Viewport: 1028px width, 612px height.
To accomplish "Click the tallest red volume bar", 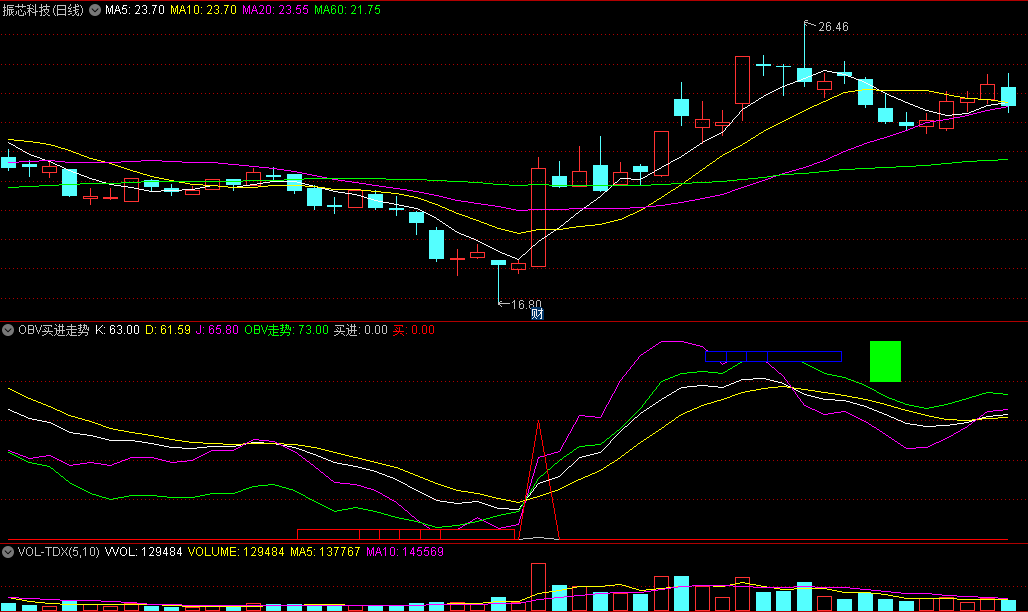I will pos(538,587).
